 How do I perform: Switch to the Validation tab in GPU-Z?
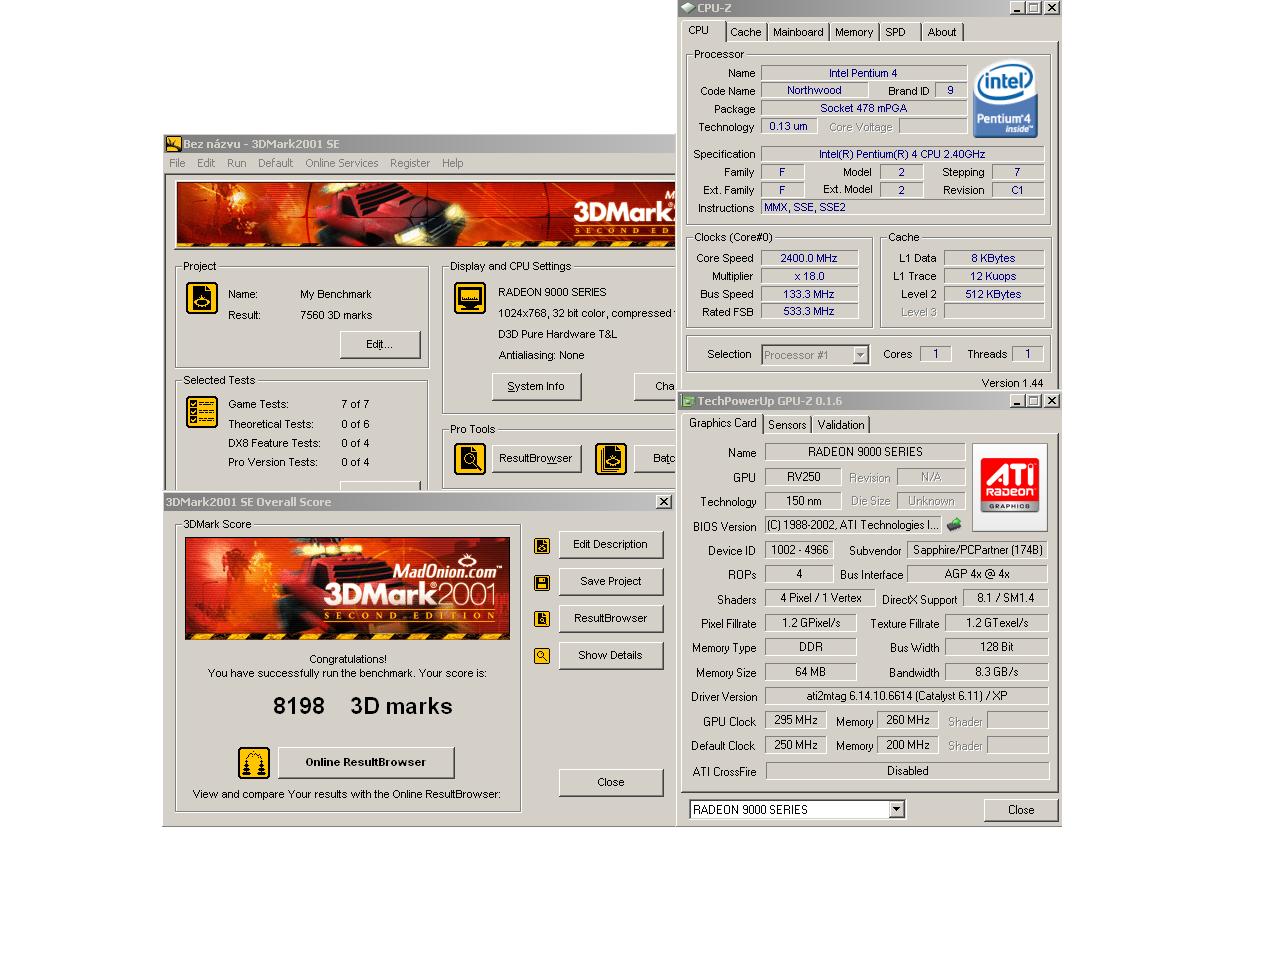(x=841, y=425)
